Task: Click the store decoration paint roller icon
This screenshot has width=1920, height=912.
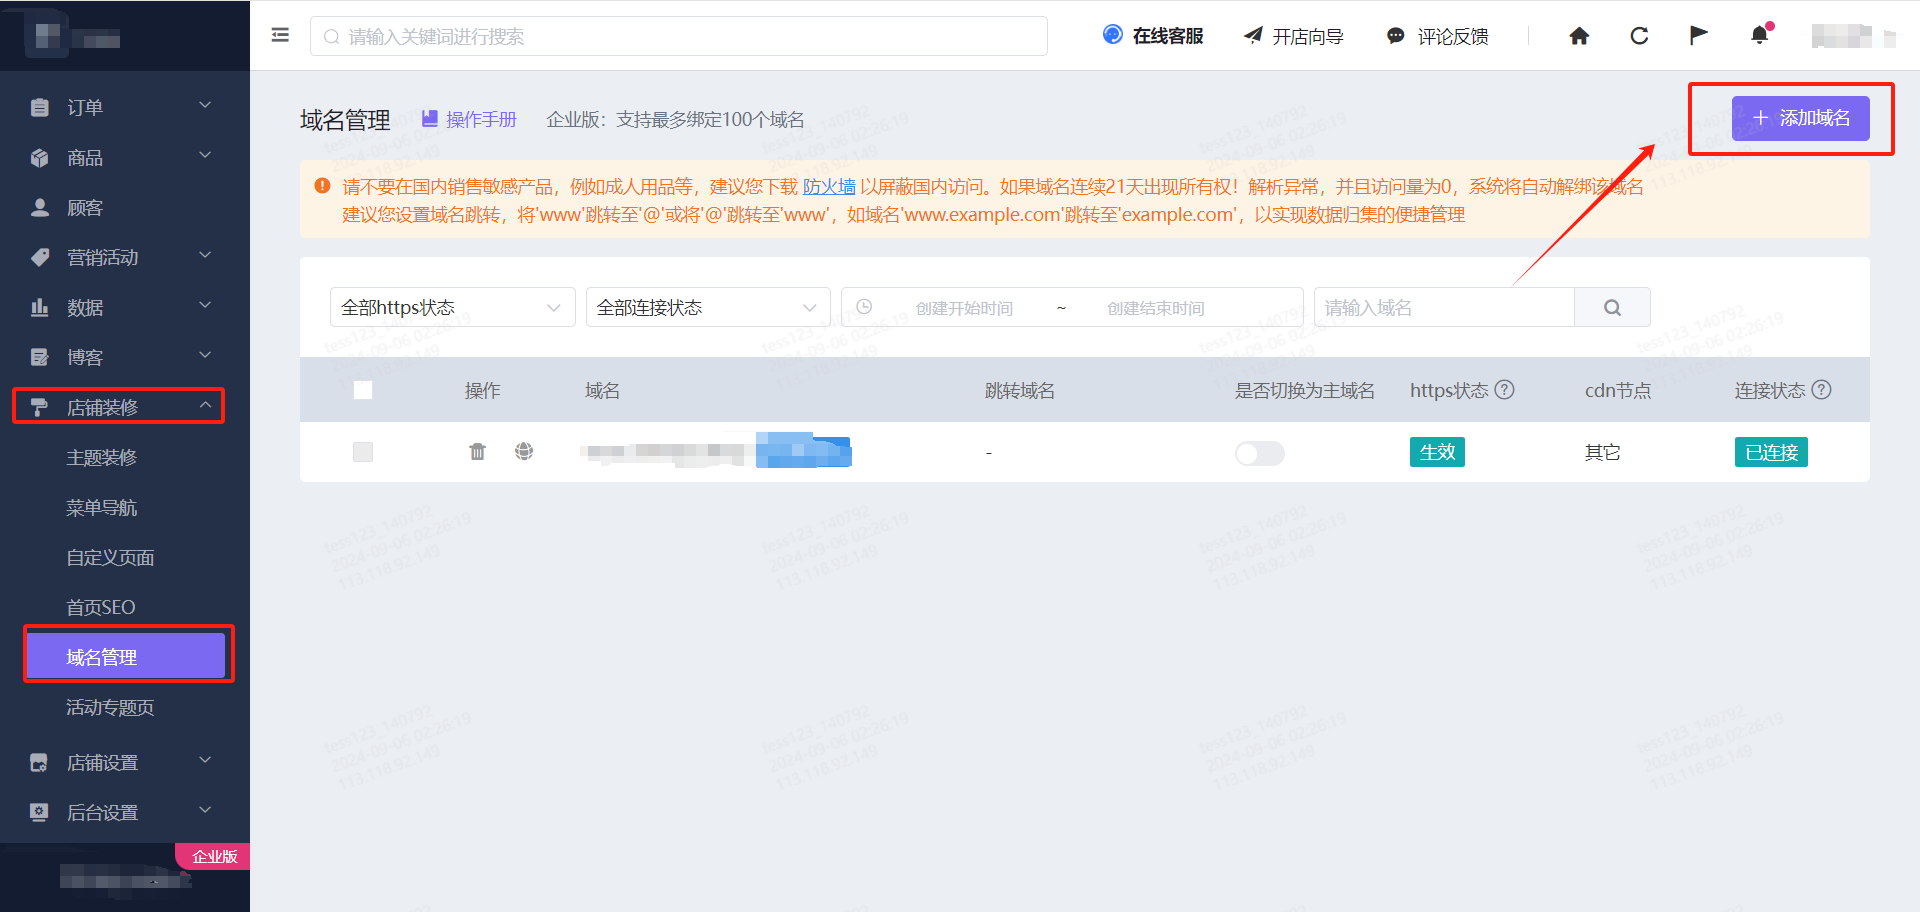Action: coord(40,407)
